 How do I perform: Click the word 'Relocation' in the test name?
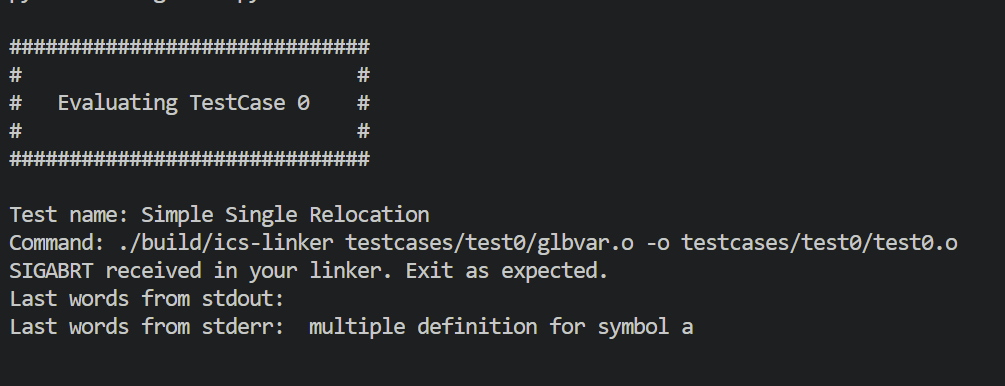click(x=370, y=215)
